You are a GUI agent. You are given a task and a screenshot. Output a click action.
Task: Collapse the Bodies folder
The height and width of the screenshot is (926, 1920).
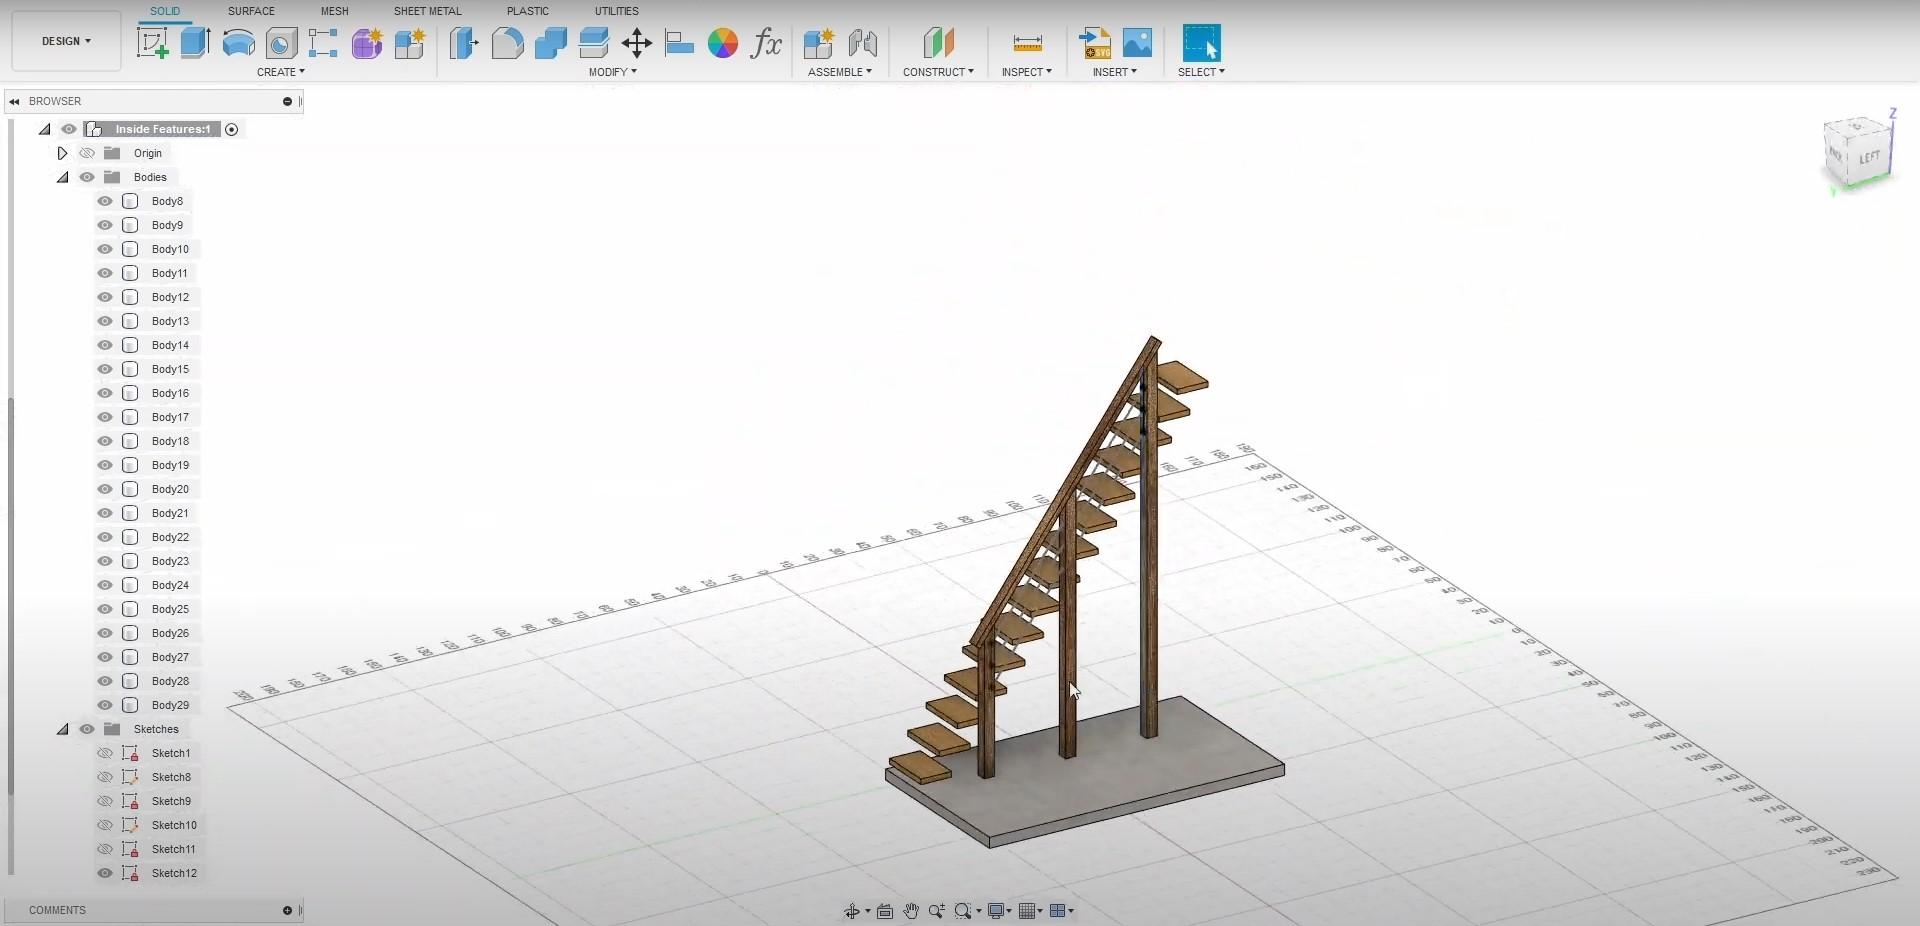pos(62,177)
